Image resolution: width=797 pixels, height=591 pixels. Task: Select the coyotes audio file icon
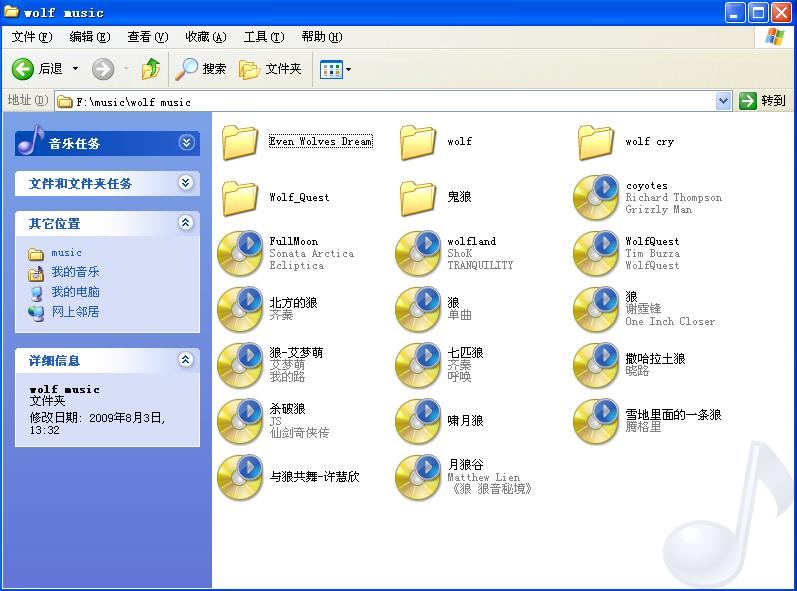596,198
